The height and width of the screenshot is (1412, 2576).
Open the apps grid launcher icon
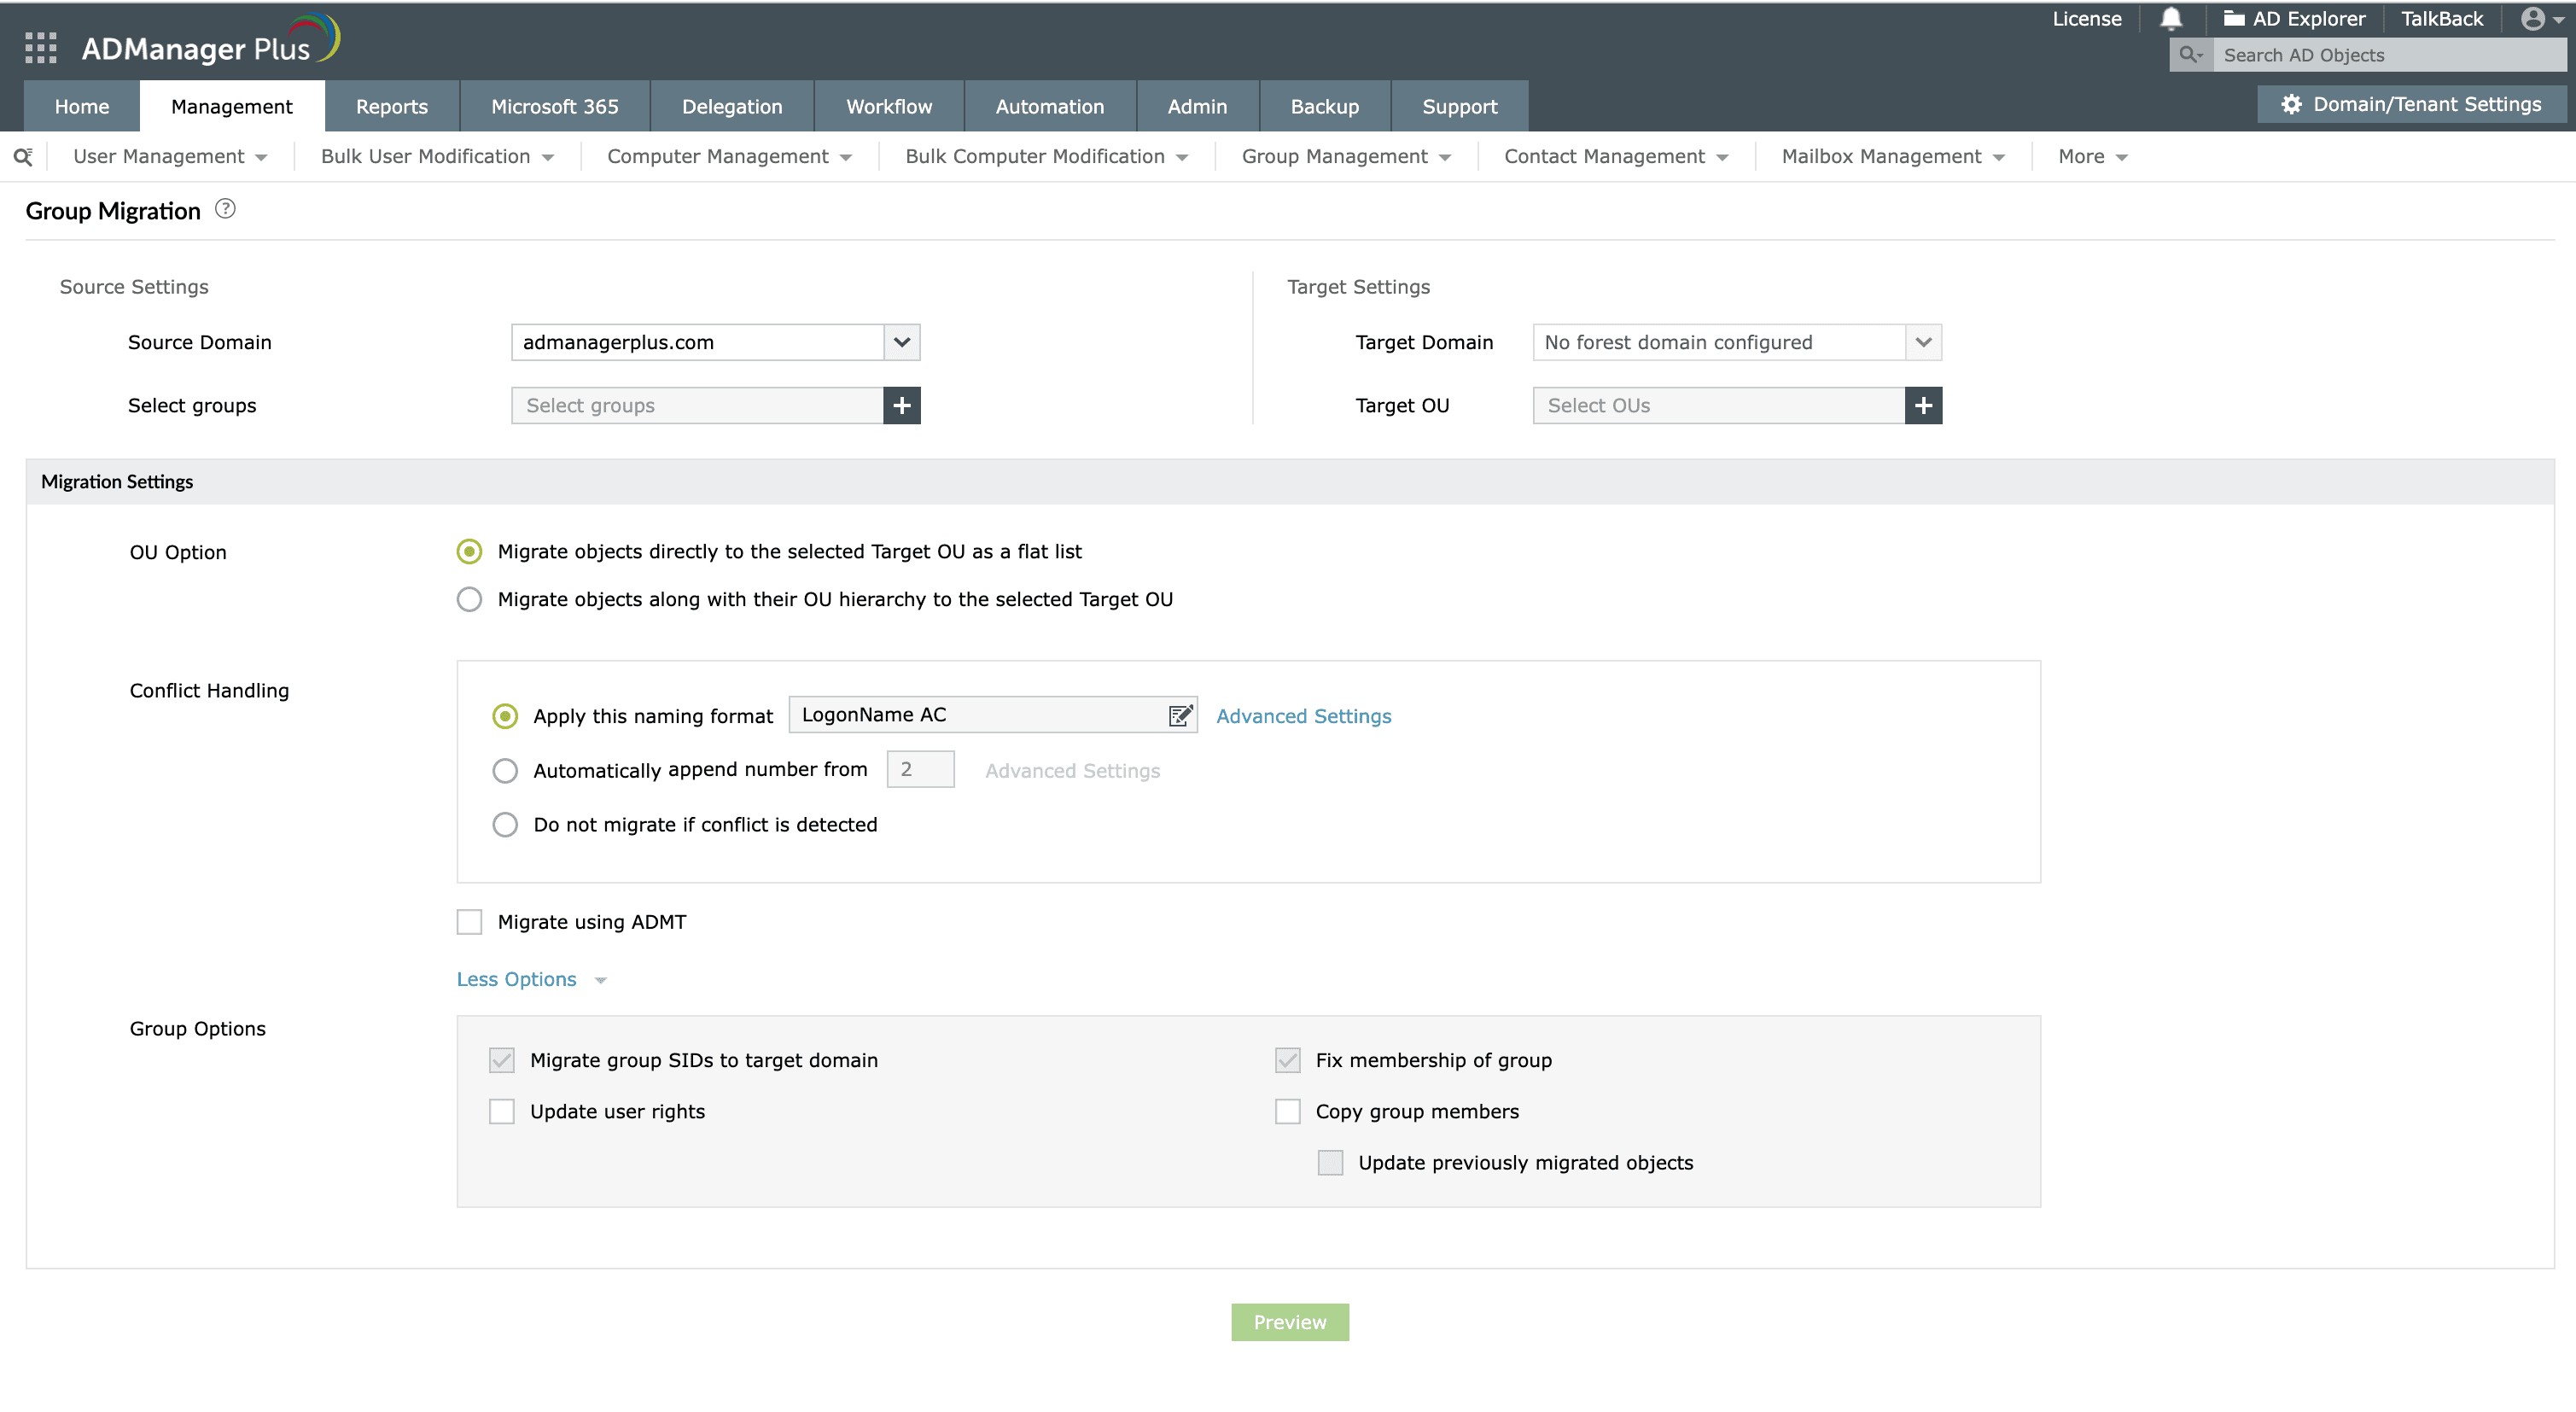[x=40, y=47]
